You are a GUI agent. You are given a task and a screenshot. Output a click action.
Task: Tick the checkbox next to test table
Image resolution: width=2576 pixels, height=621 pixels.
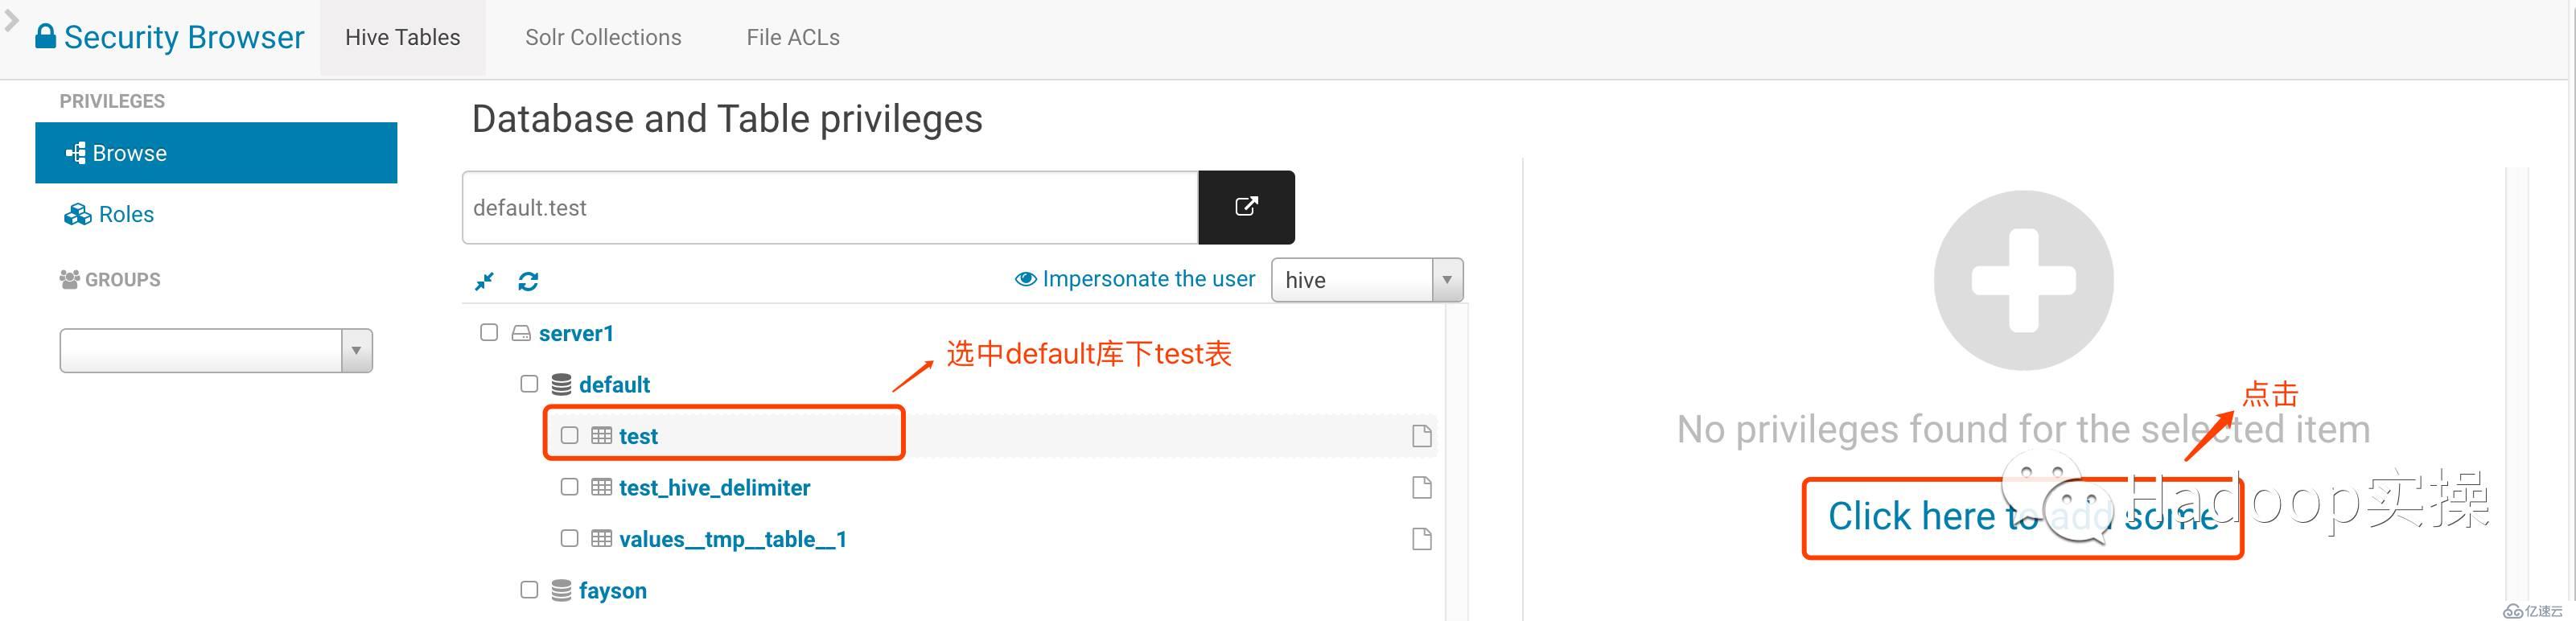tap(570, 435)
